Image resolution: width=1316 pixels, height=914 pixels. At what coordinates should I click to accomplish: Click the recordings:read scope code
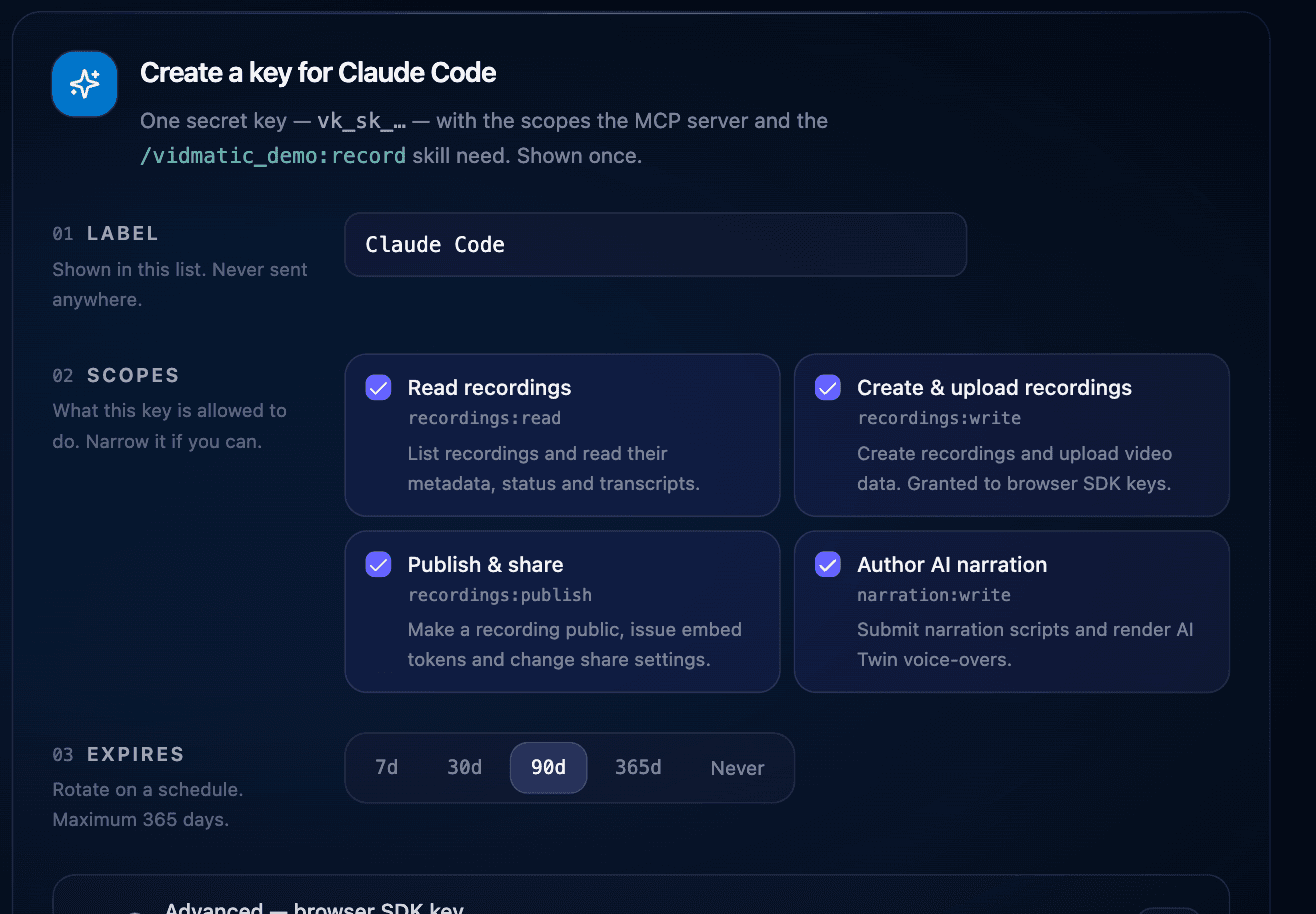tap(484, 418)
